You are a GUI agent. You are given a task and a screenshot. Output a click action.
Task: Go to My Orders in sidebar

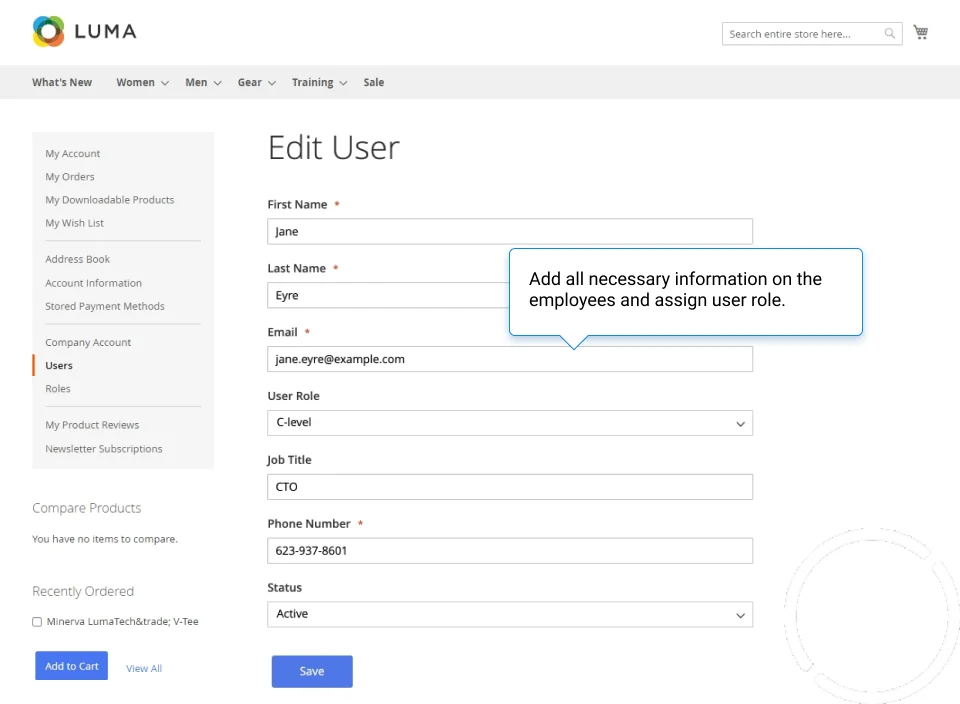point(70,177)
